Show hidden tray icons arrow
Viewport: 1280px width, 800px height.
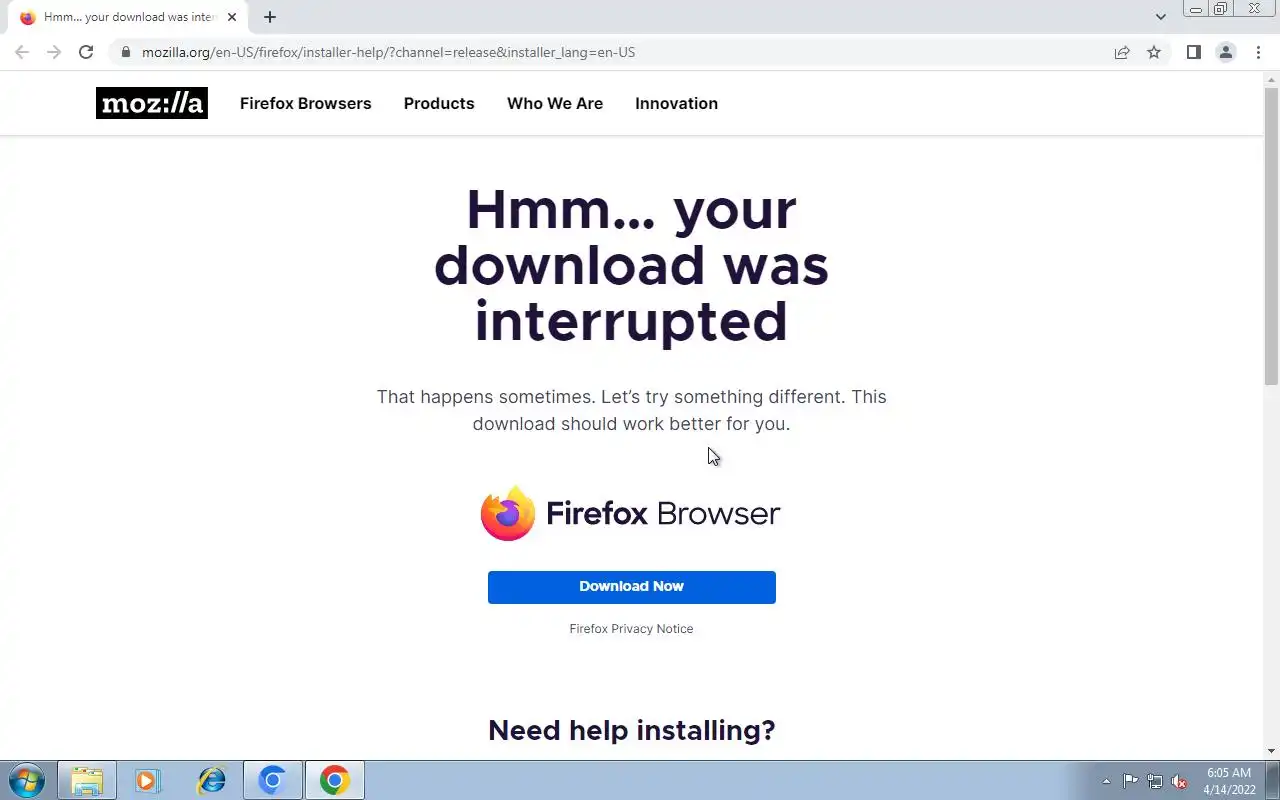point(1106,781)
